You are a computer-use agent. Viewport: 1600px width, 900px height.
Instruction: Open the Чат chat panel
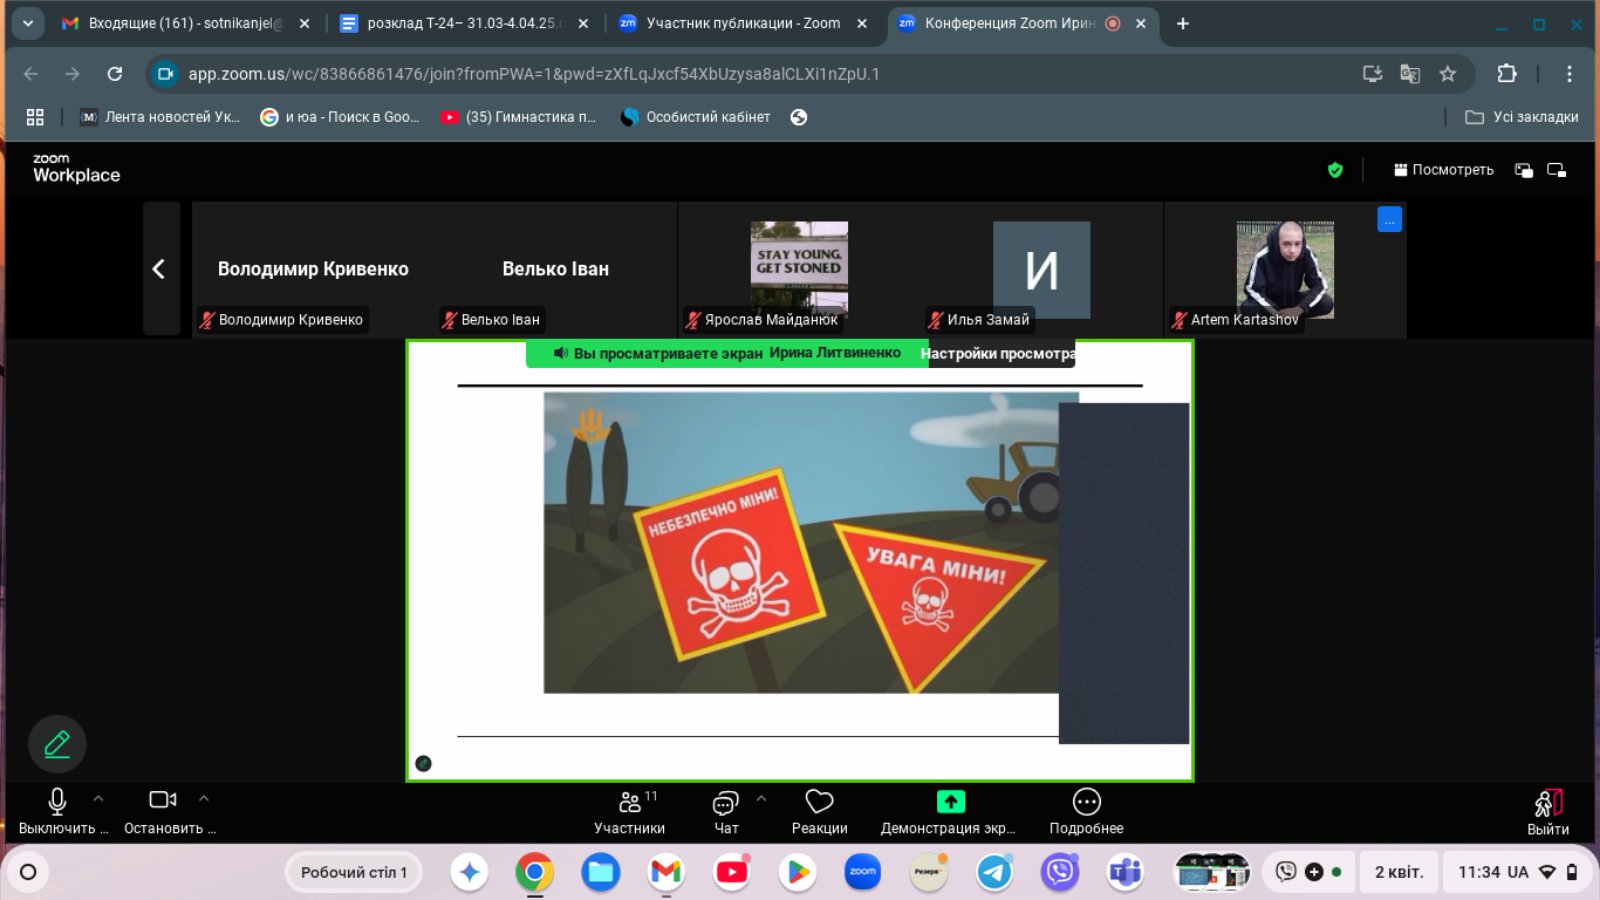click(726, 811)
